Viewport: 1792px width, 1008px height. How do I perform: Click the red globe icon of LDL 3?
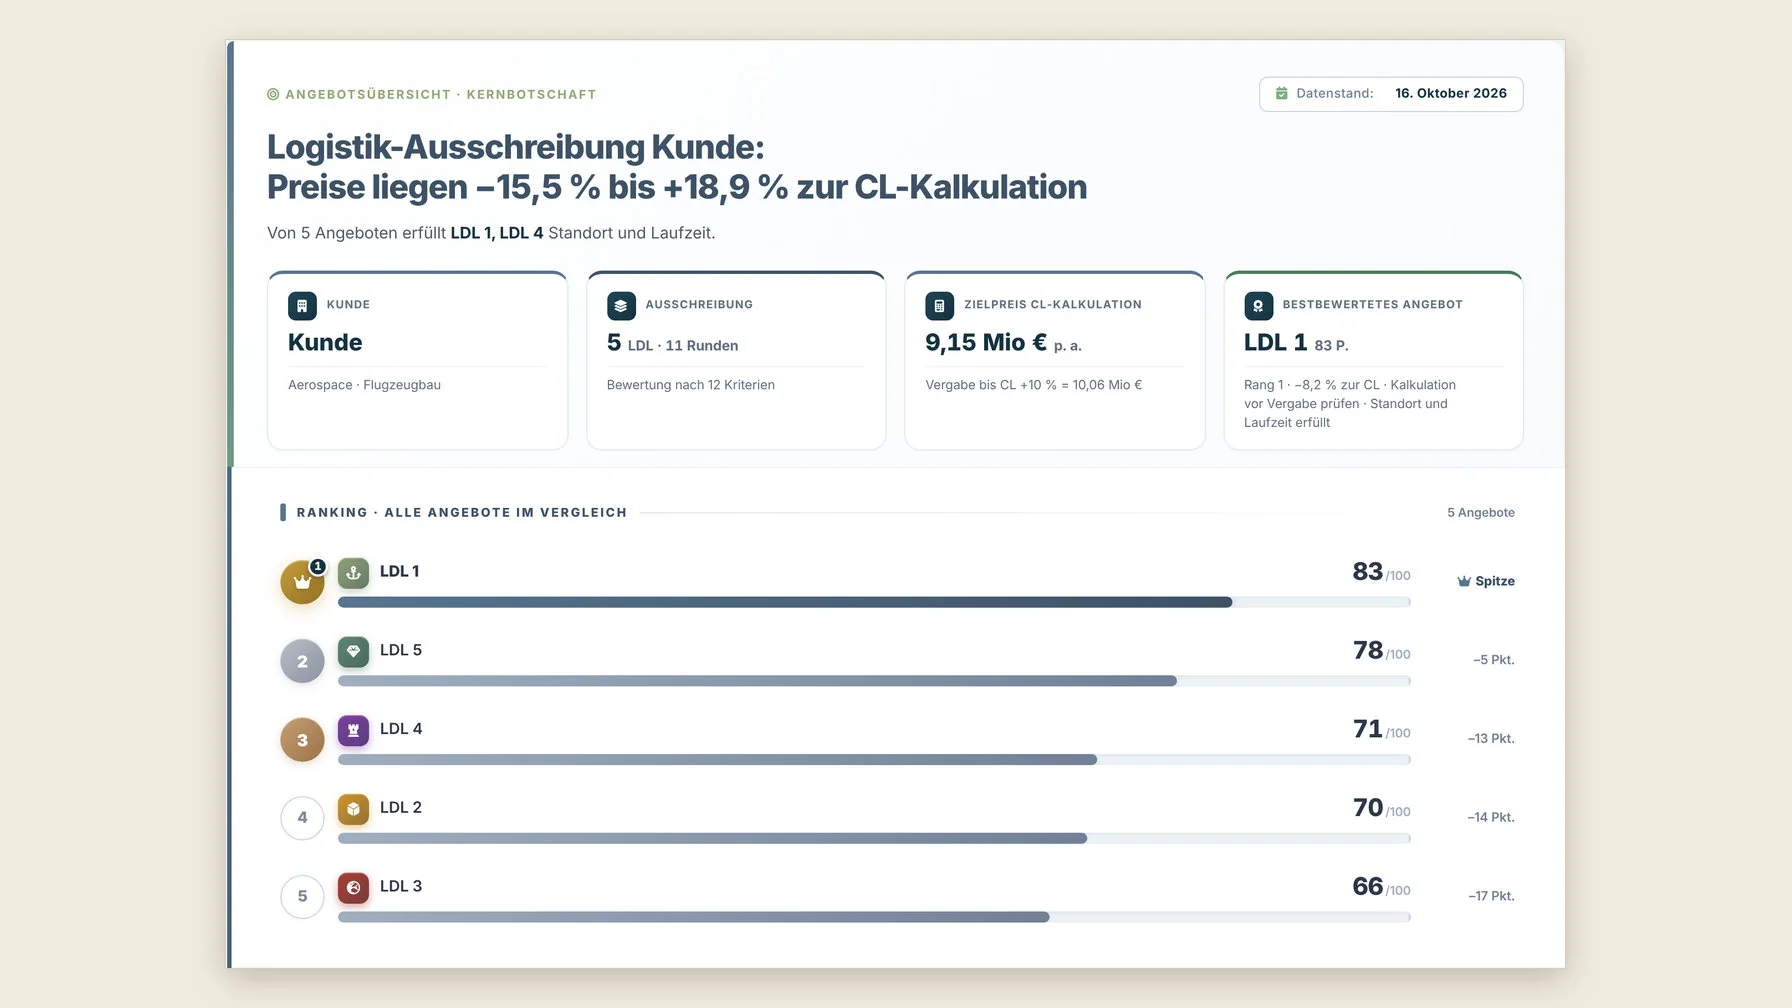pyautogui.click(x=353, y=888)
